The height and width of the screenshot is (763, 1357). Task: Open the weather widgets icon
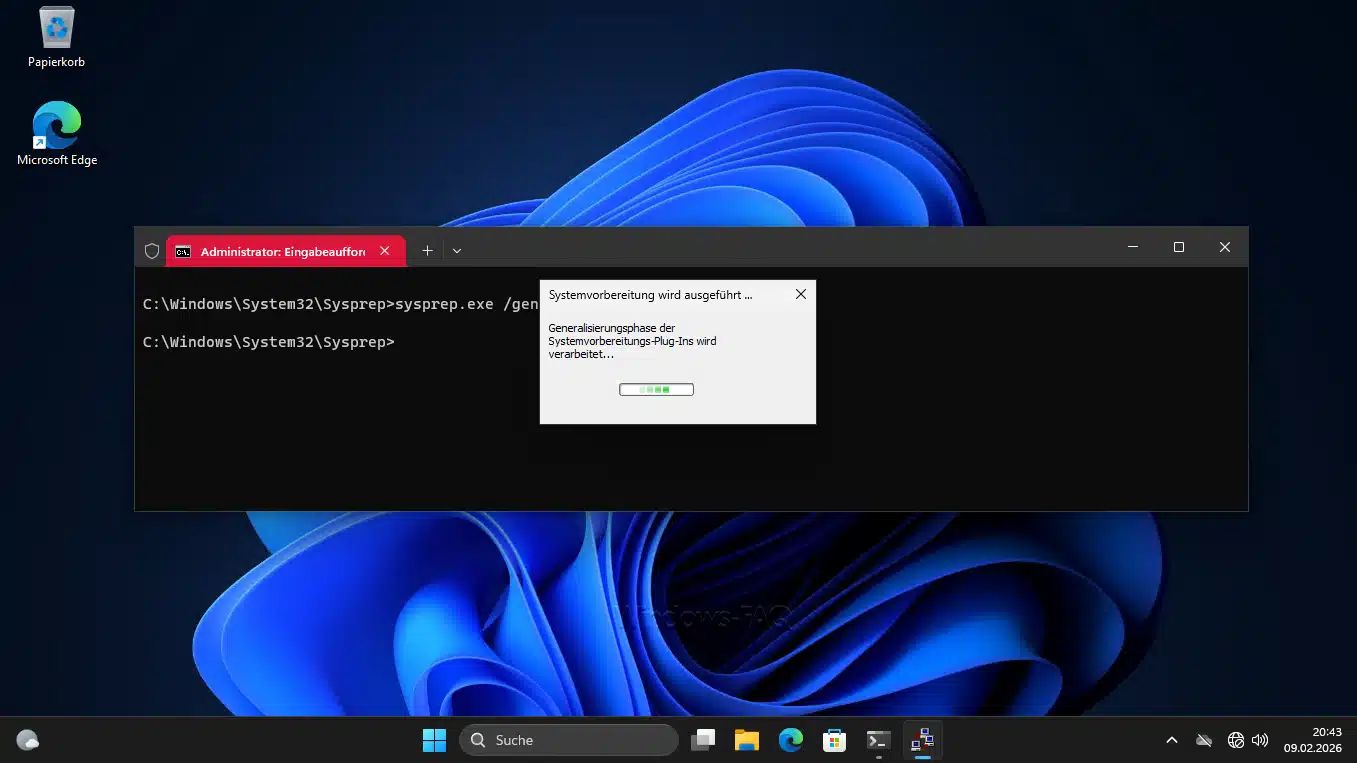click(x=28, y=741)
